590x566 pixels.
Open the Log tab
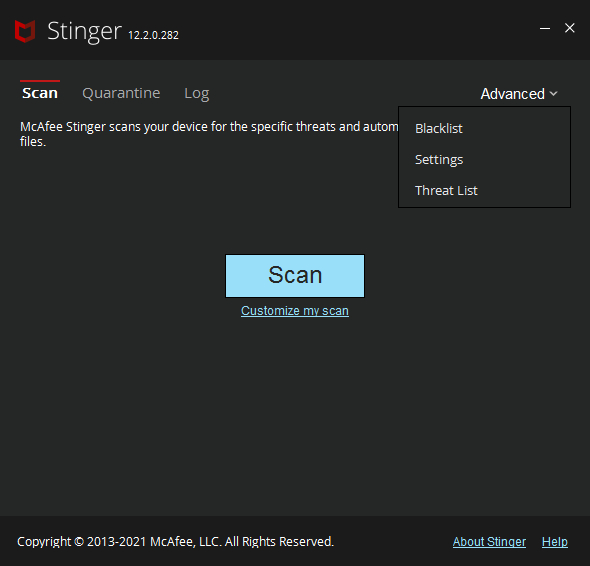197,93
